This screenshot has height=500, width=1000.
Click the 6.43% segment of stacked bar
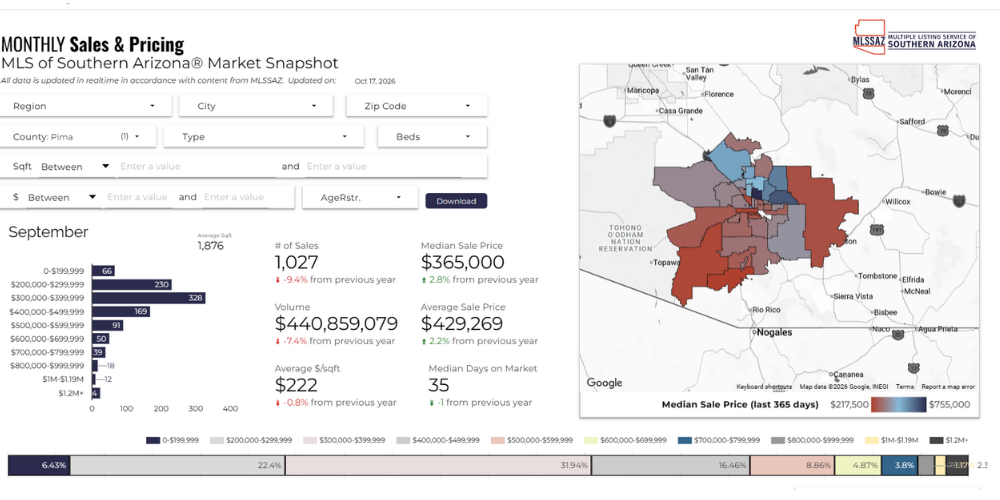38,466
